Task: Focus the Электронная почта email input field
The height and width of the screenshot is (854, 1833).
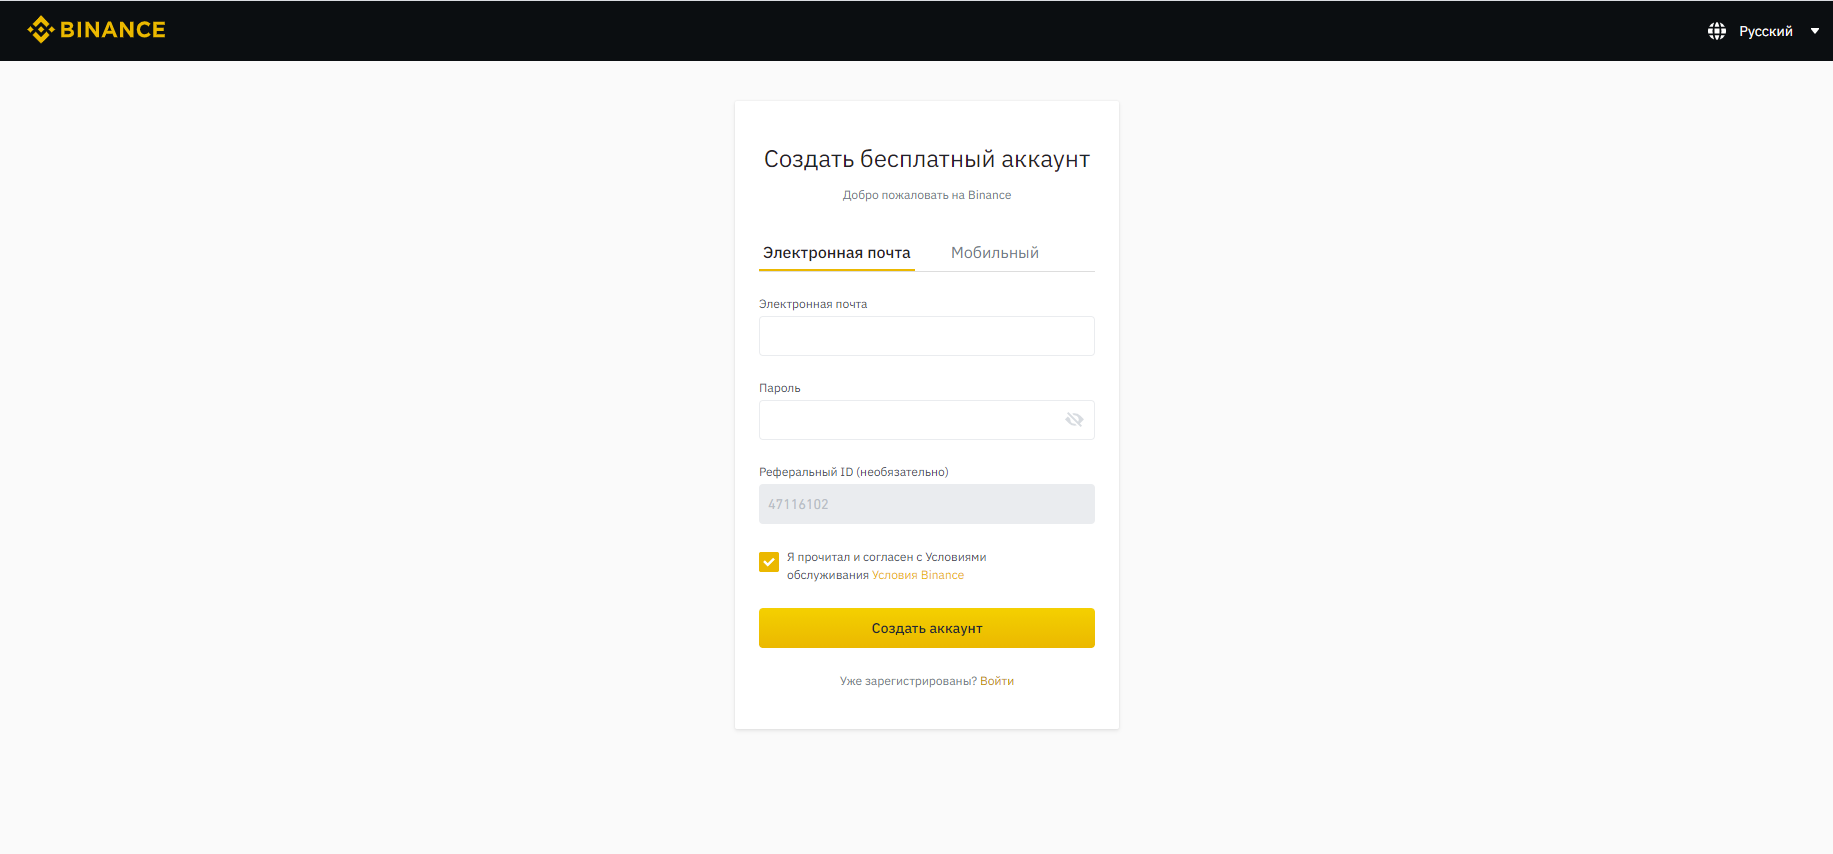Action: point(927,336)
